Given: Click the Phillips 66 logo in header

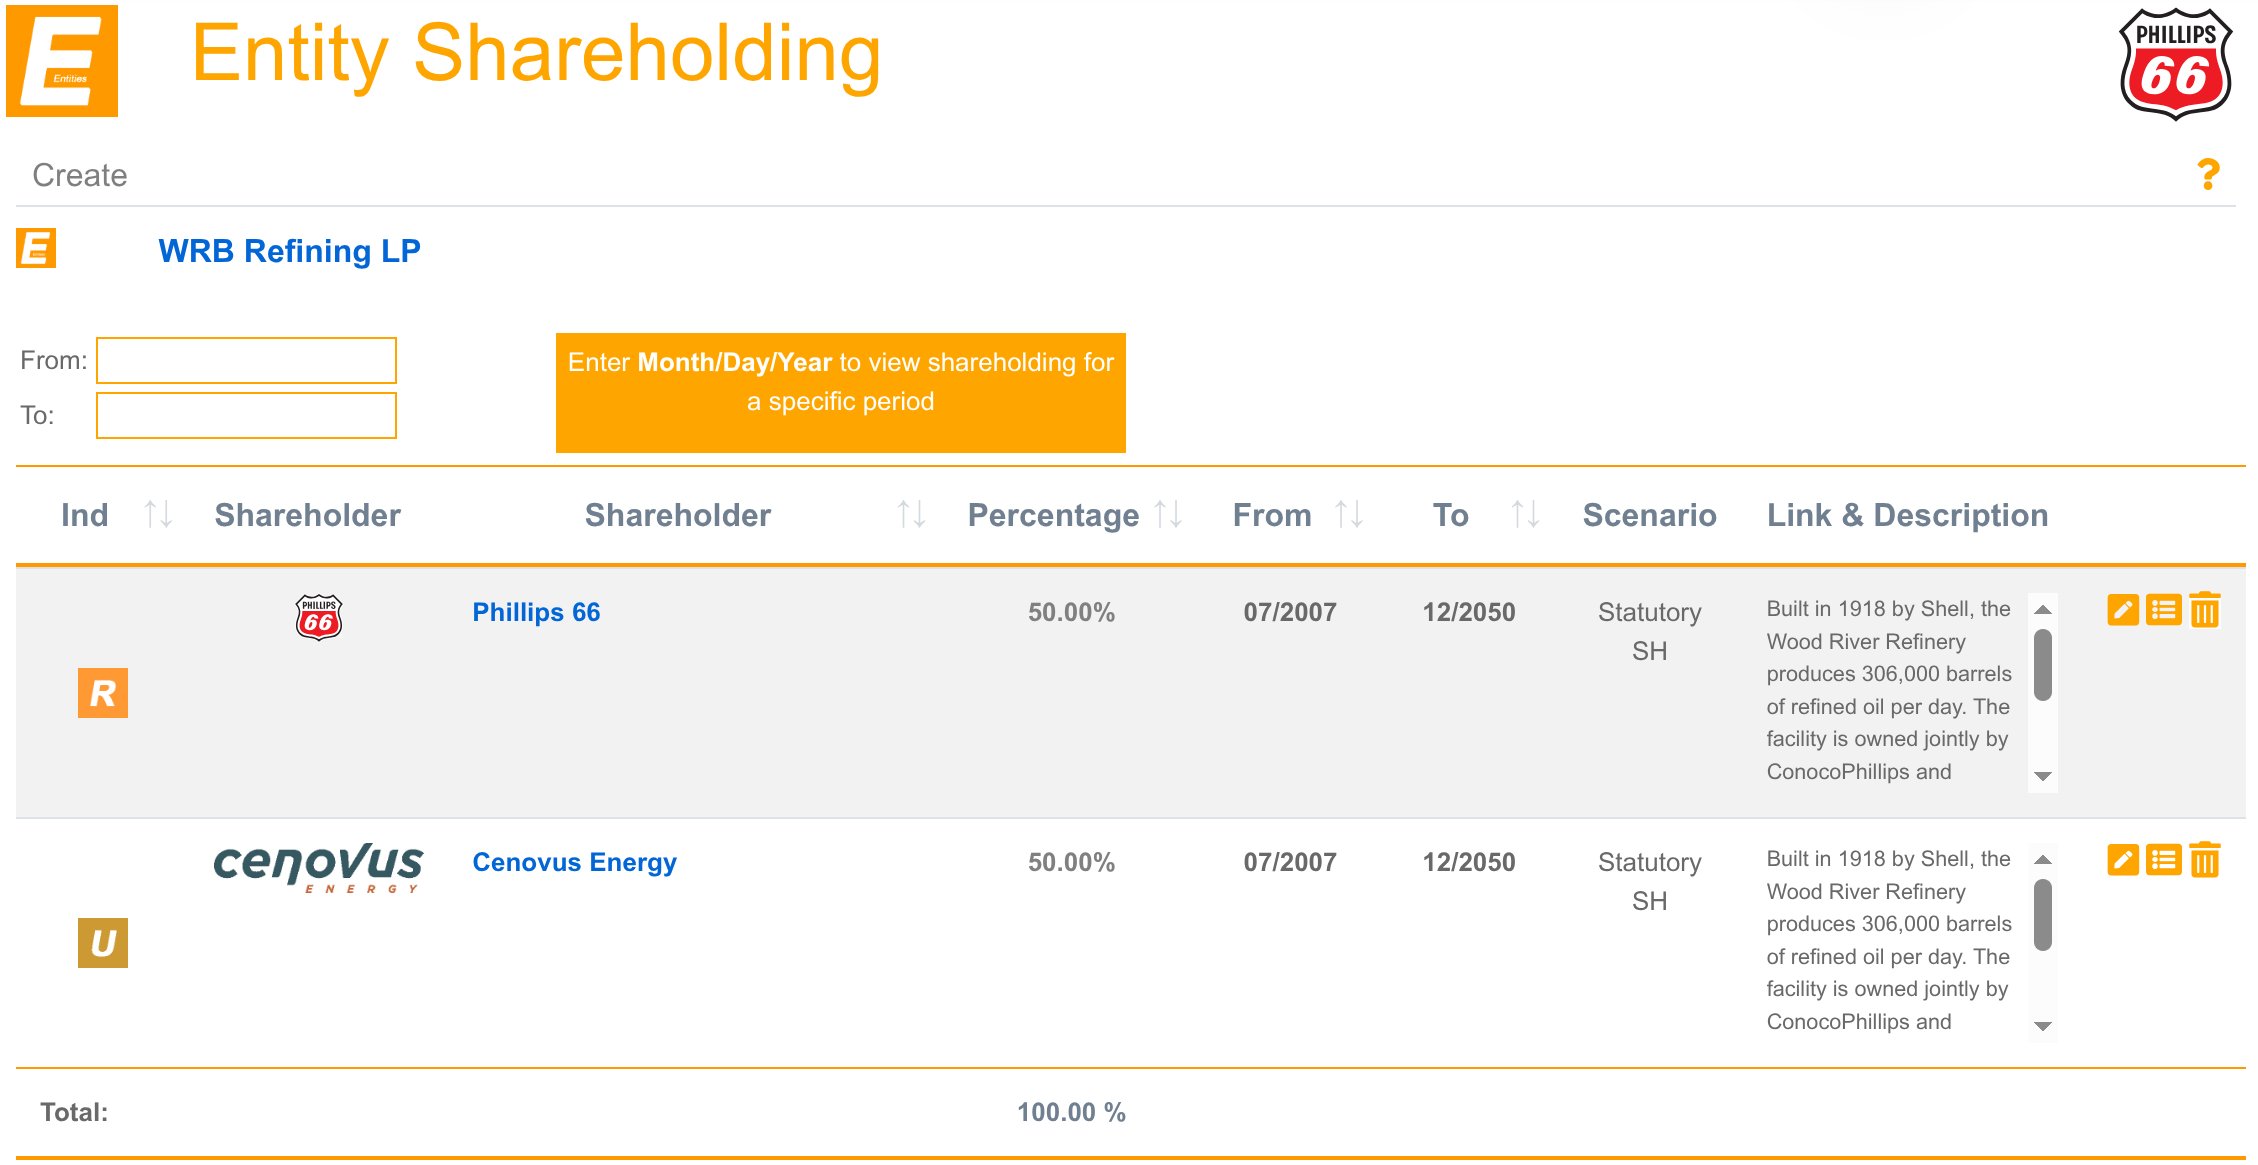Looking at the screenshot, I should [2175, 64].
